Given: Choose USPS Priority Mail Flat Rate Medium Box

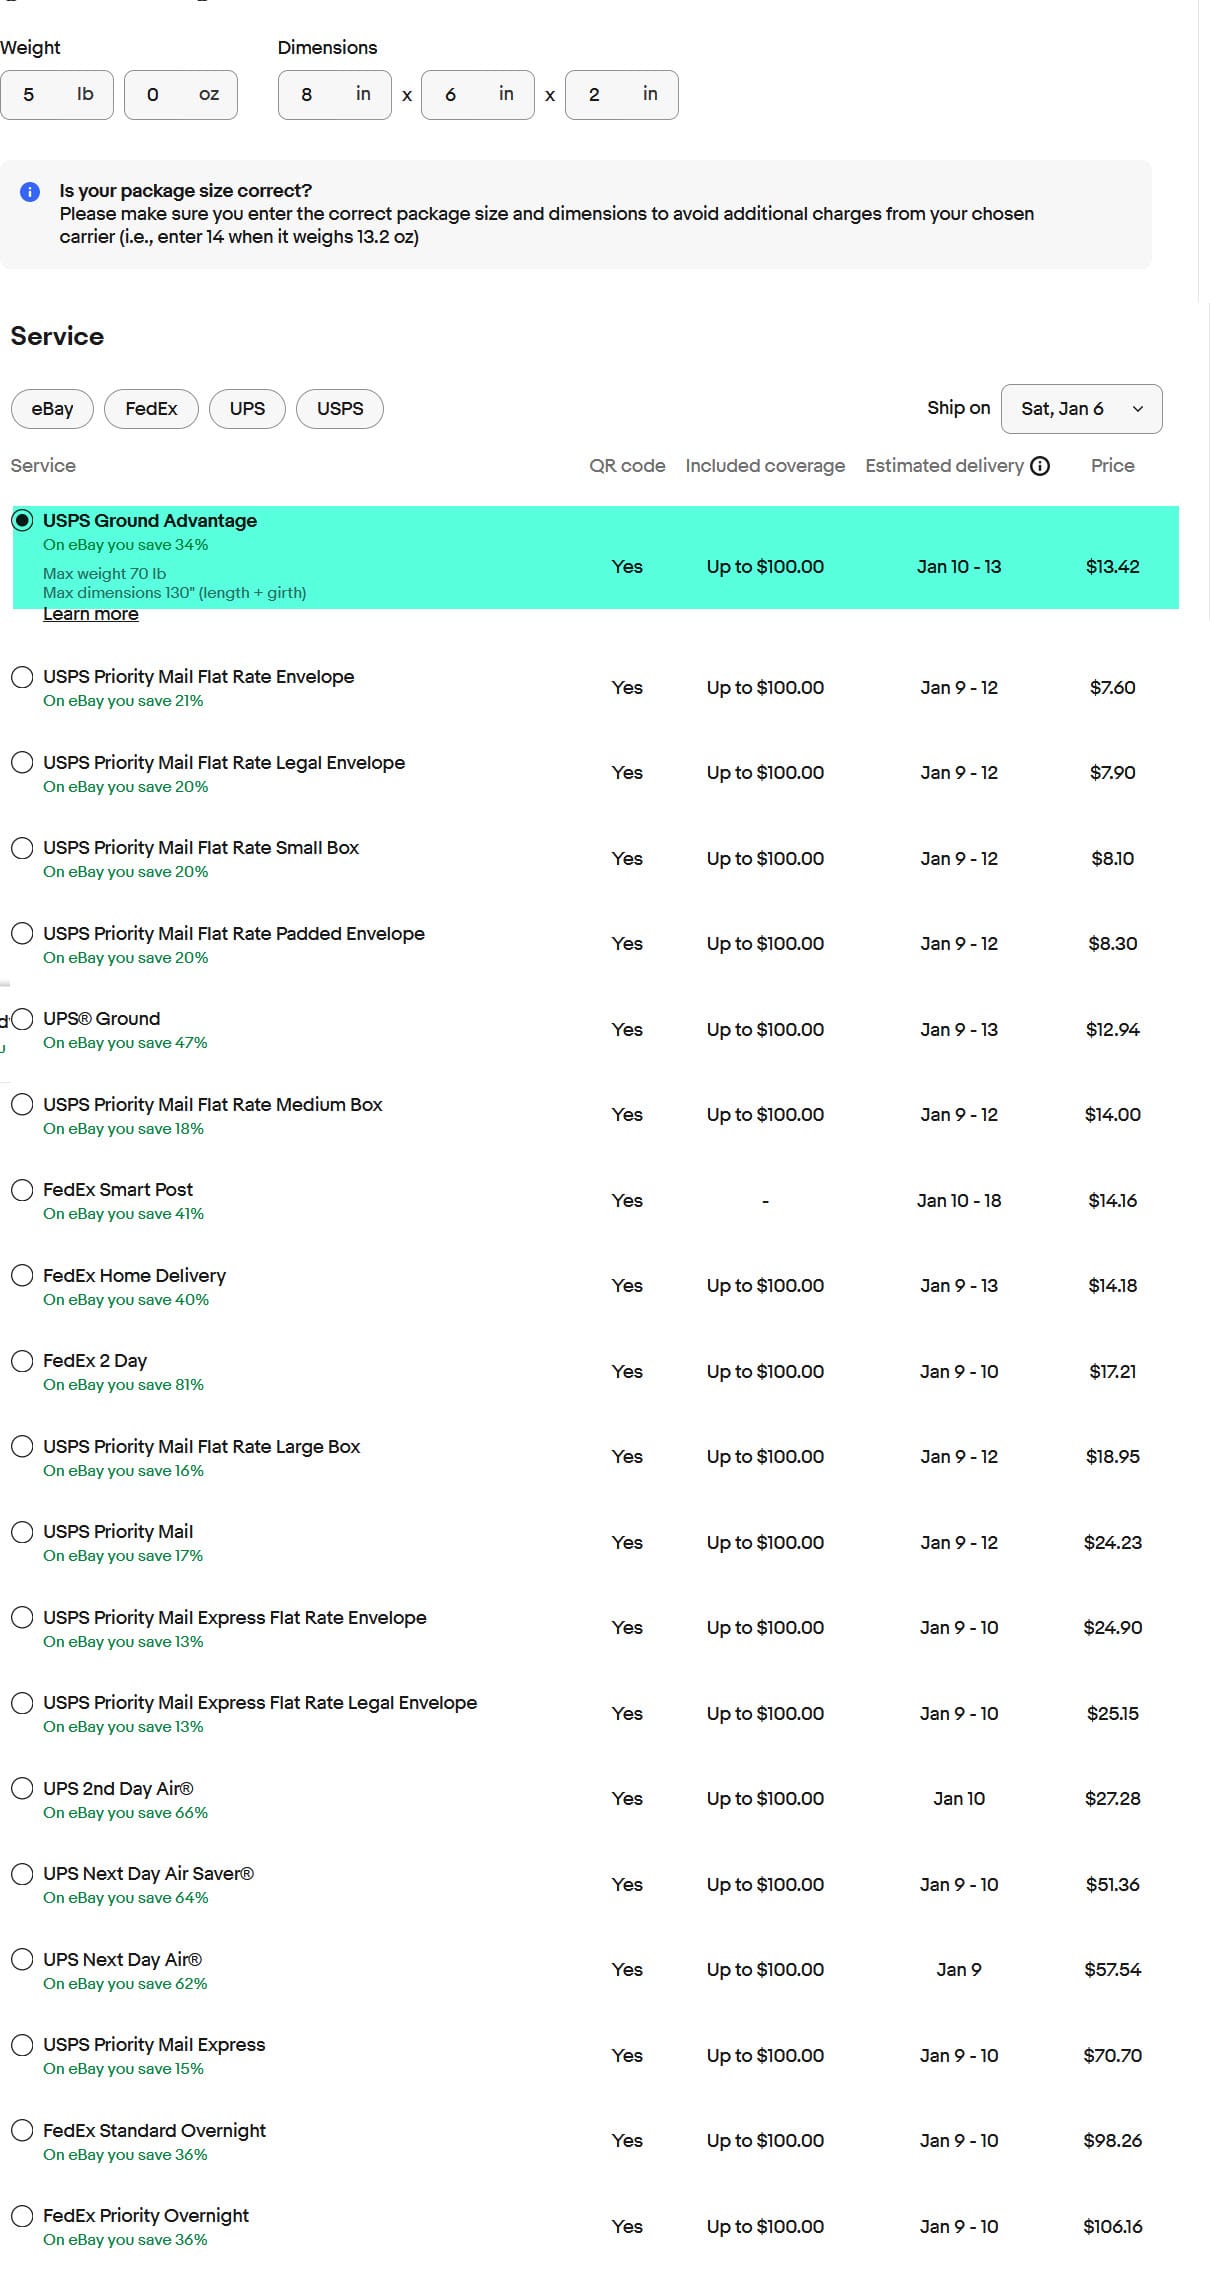Looking at the screenshot, I should 22,1104.
